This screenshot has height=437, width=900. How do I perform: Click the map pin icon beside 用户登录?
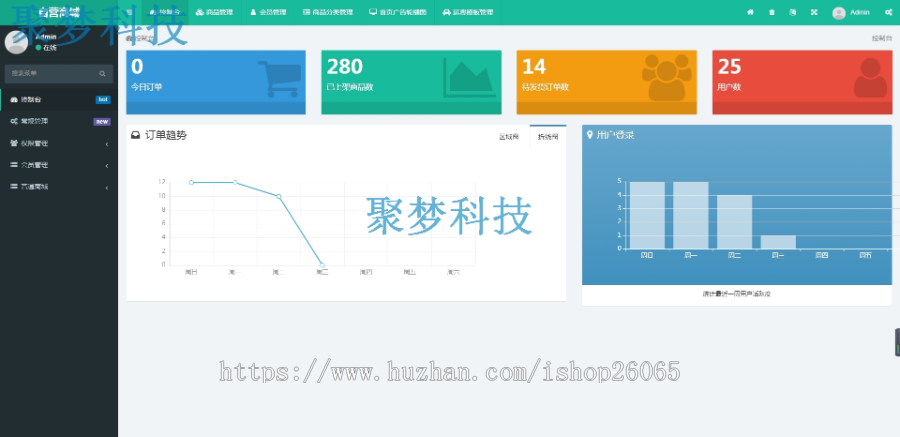589,135
